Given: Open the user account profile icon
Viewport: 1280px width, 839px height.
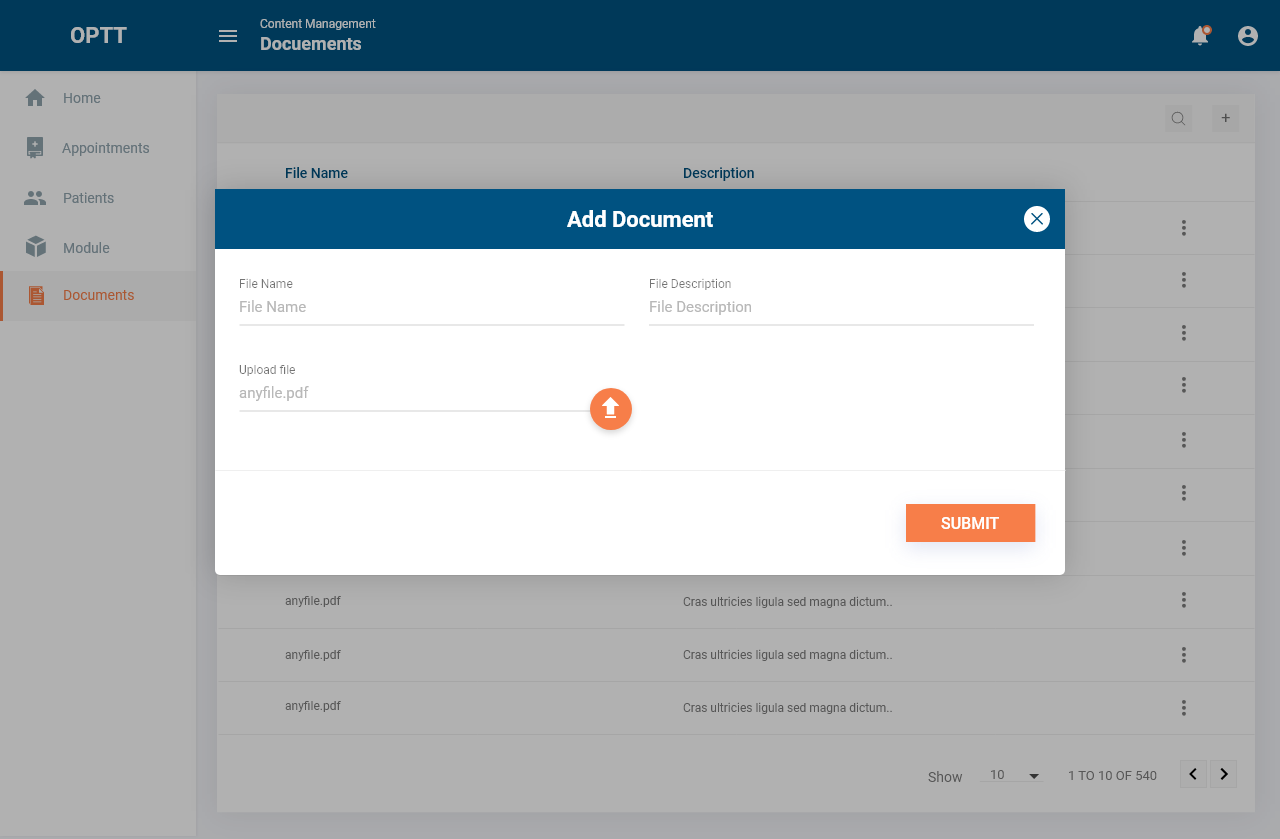Looking at the screenshot, I should (1248, 36).
